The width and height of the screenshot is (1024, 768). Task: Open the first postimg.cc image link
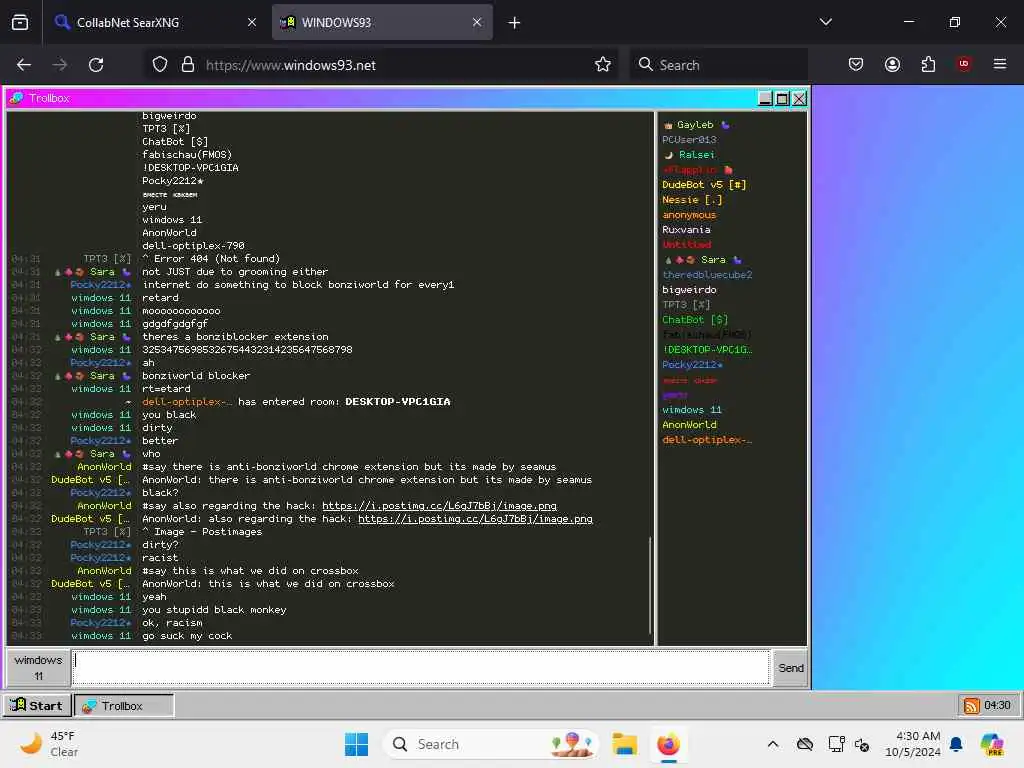tap(439, 505)
